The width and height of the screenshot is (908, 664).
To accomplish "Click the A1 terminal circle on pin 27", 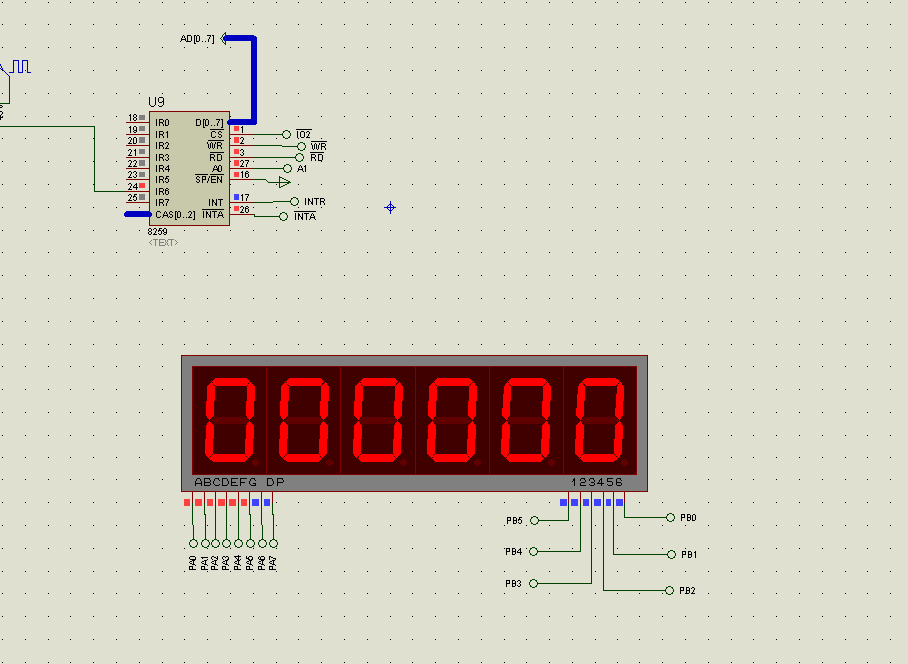I will point(287,168).
